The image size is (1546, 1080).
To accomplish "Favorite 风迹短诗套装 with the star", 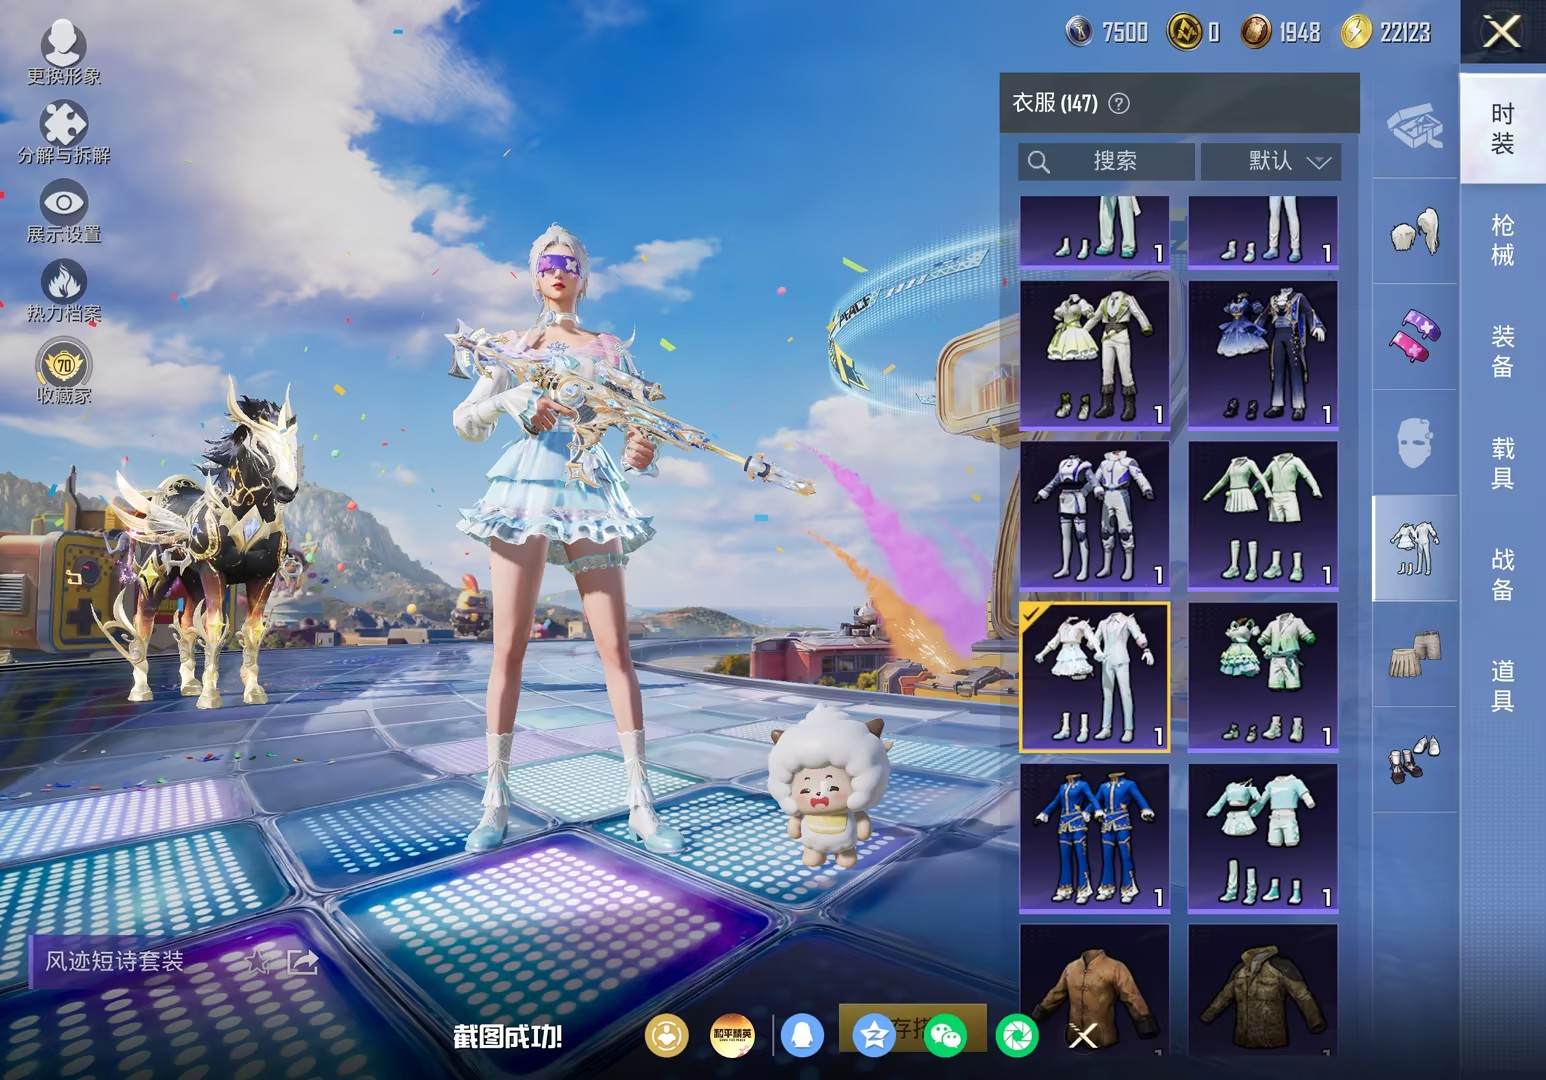I will [x=258, y=962].
